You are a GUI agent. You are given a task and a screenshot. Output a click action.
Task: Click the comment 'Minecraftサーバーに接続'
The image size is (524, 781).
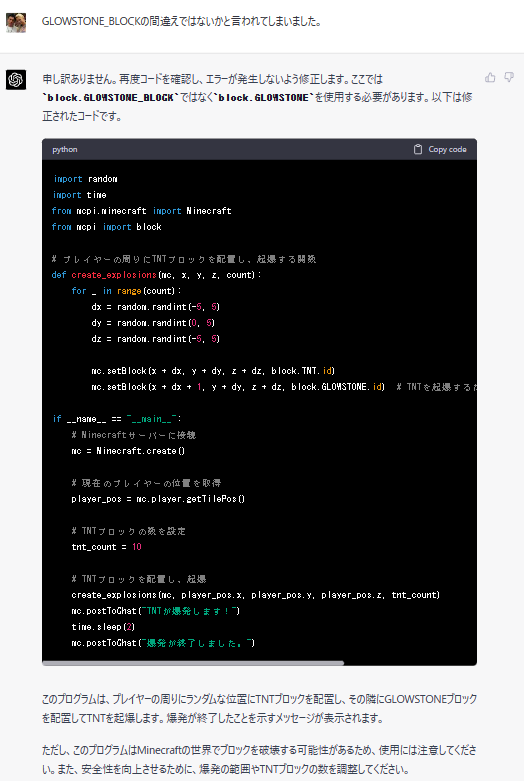click(133, 435)
